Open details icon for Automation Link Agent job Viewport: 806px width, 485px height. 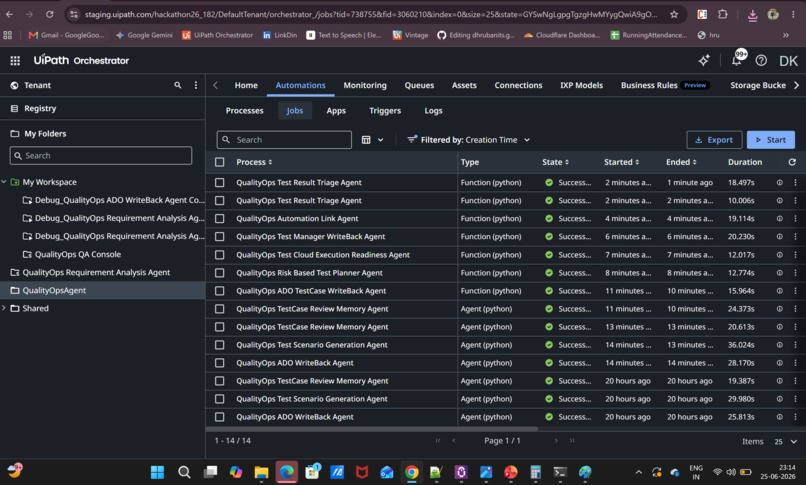click(780, 218)
